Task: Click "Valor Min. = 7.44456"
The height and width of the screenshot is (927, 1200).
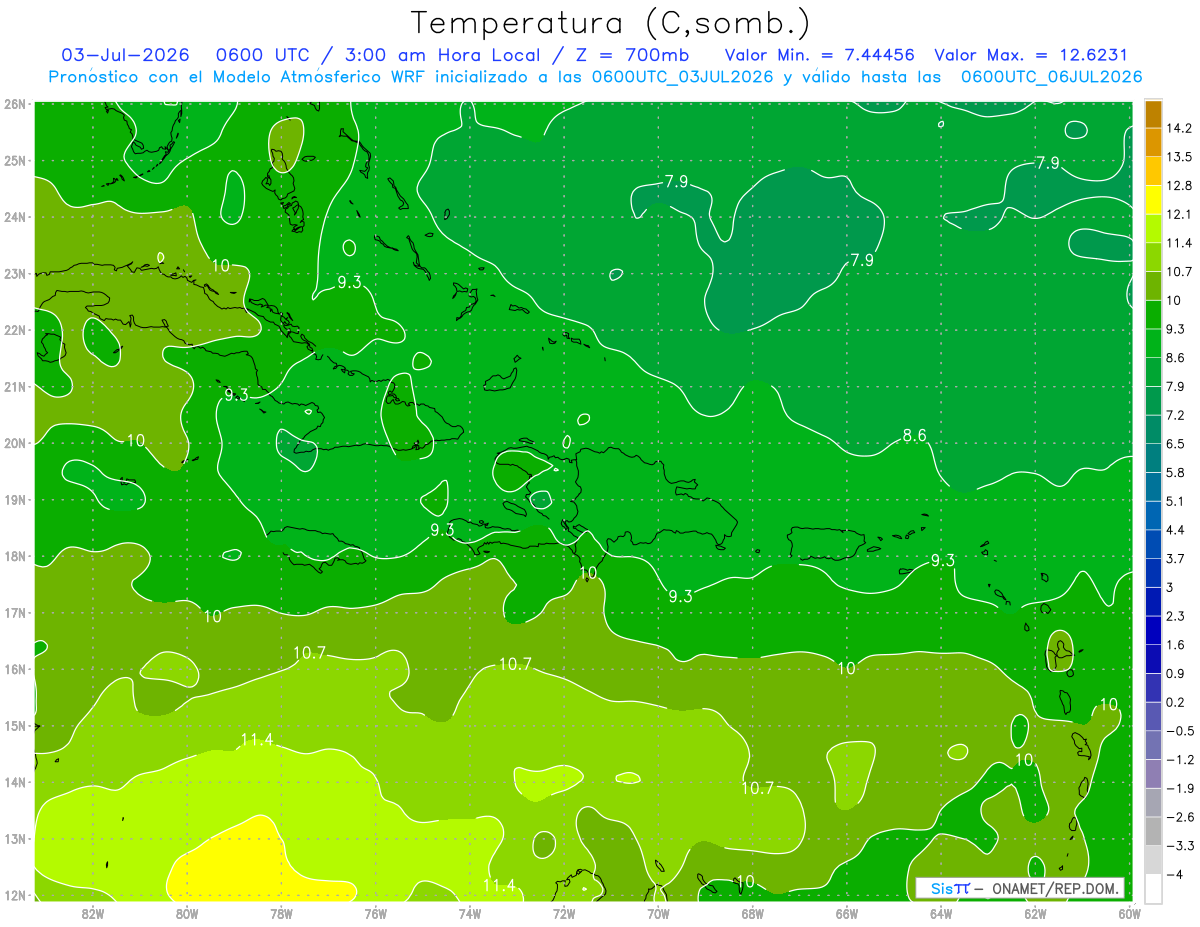Action: point(821,55)
